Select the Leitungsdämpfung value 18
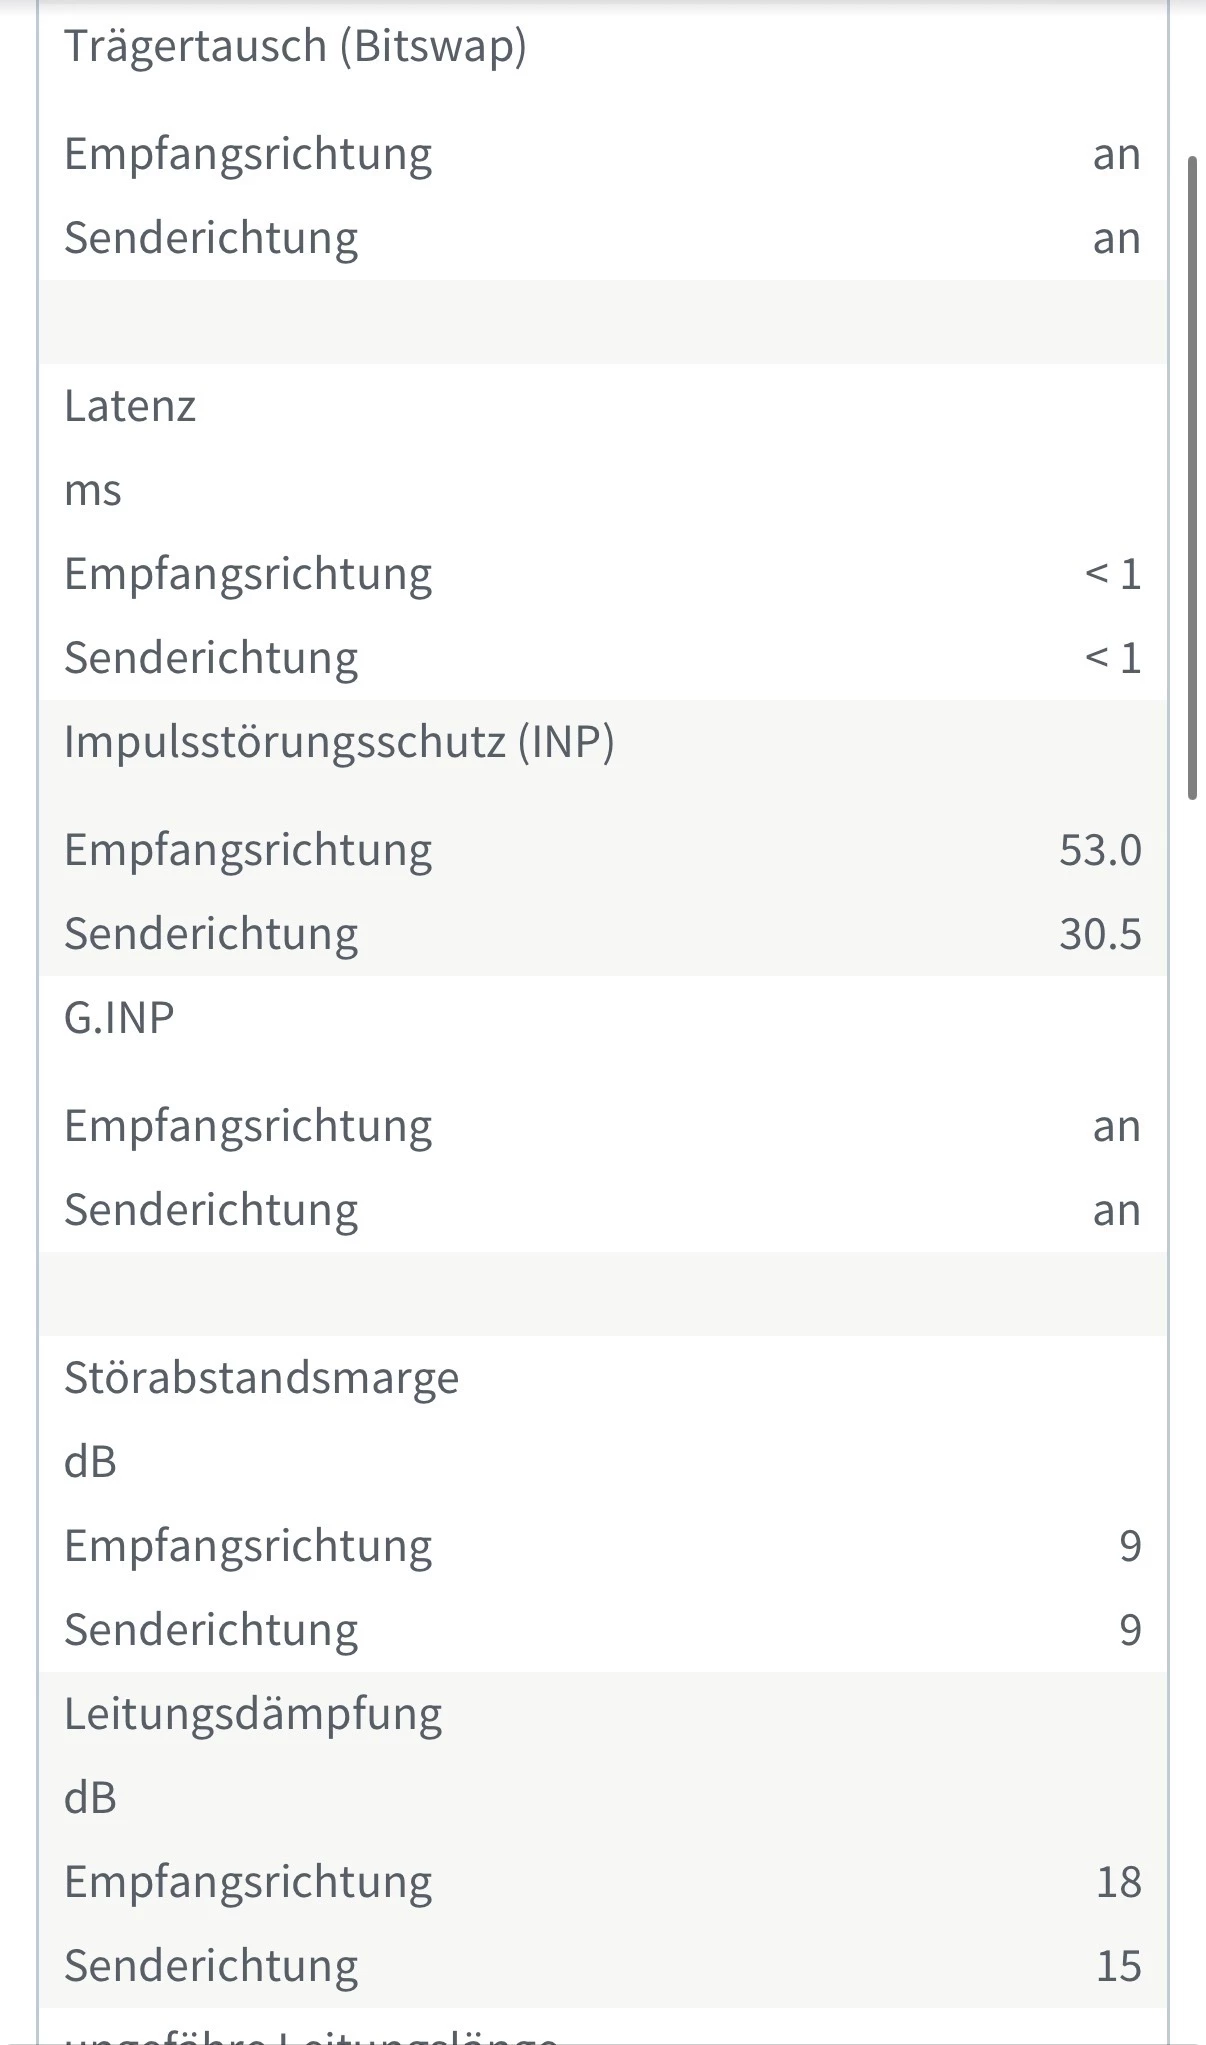This screenshot has width=1206, height=2045. point(1119,1882)
